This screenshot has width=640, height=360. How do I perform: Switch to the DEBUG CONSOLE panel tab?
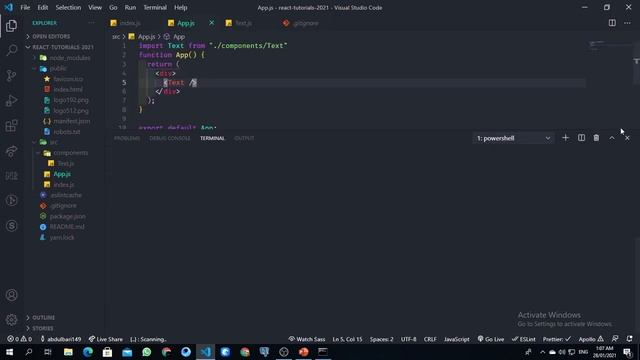point(170,138)
